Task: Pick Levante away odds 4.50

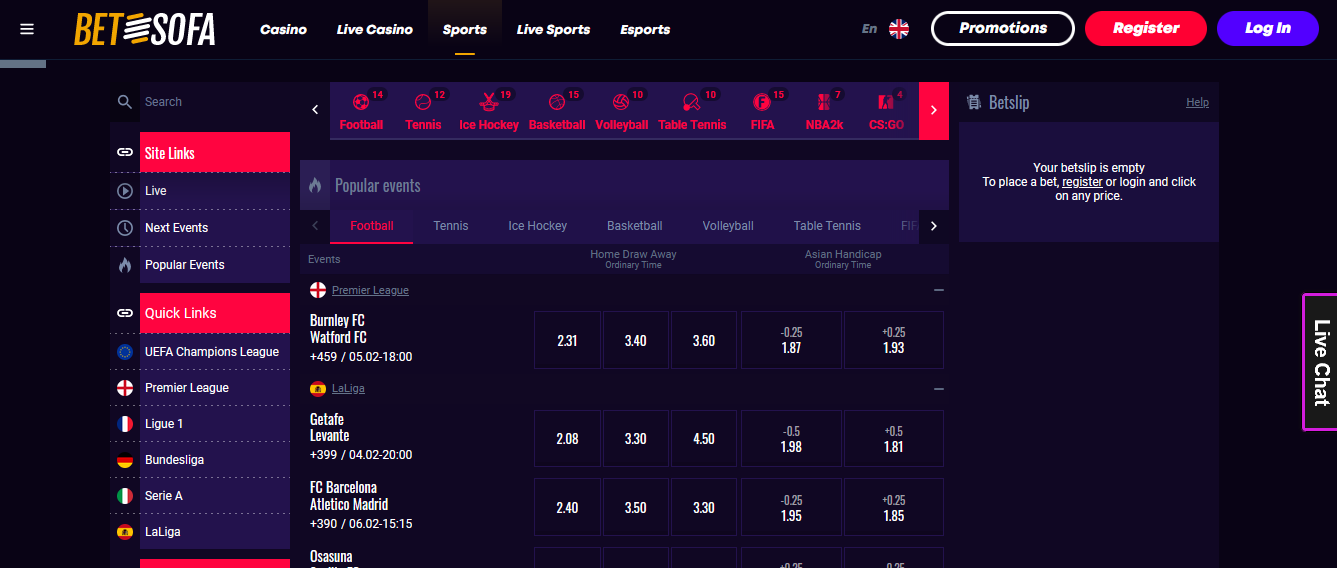Action: (x=704, y=438)
